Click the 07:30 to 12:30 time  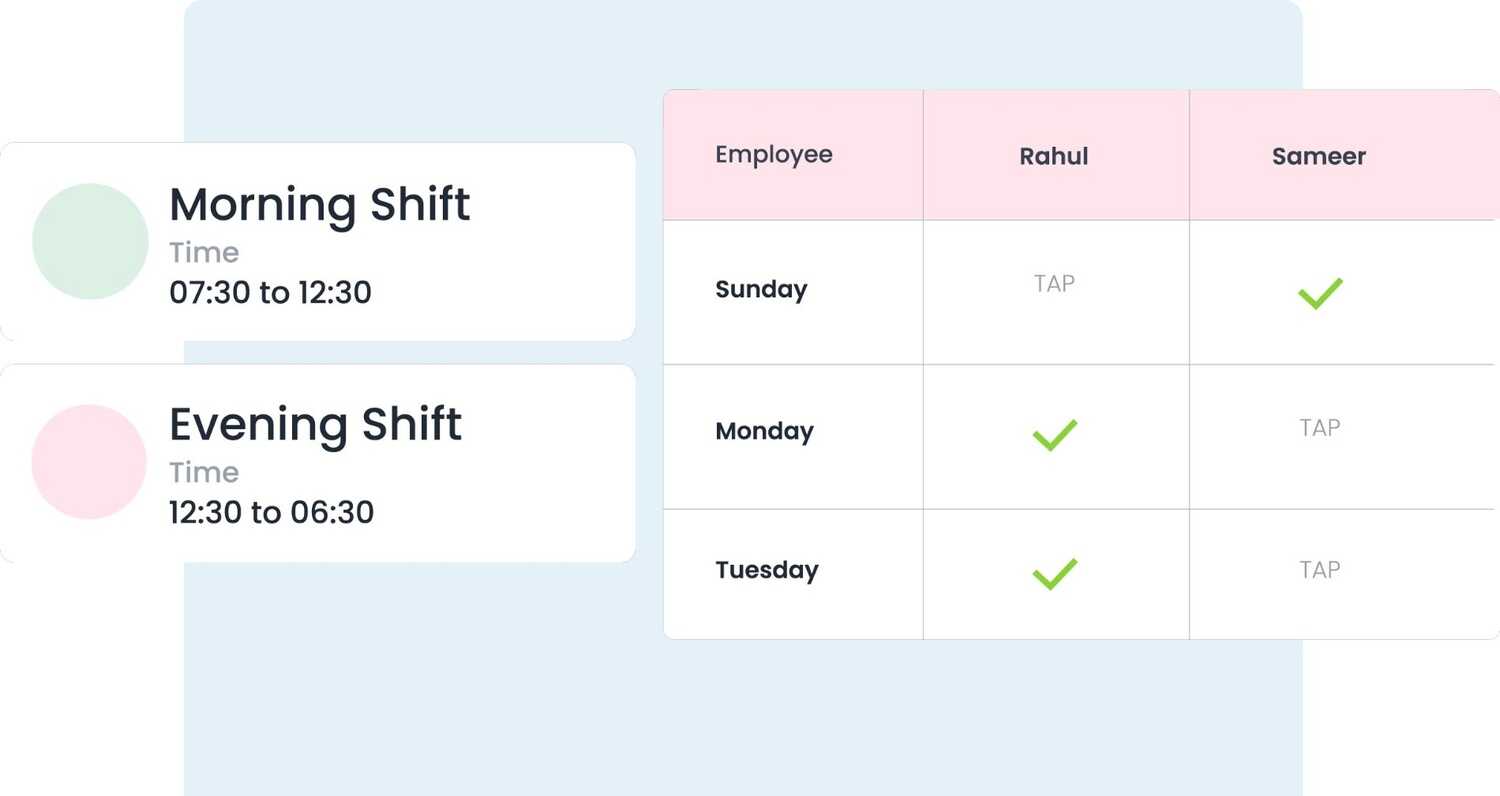[270, 293]
